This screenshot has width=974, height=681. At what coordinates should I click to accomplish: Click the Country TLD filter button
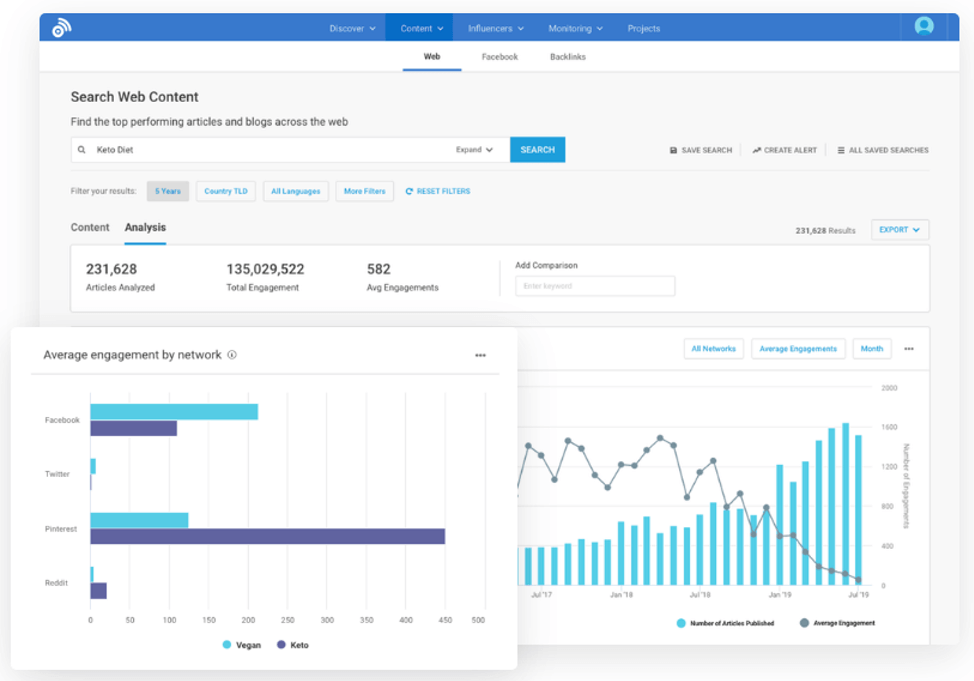point(225,191)
